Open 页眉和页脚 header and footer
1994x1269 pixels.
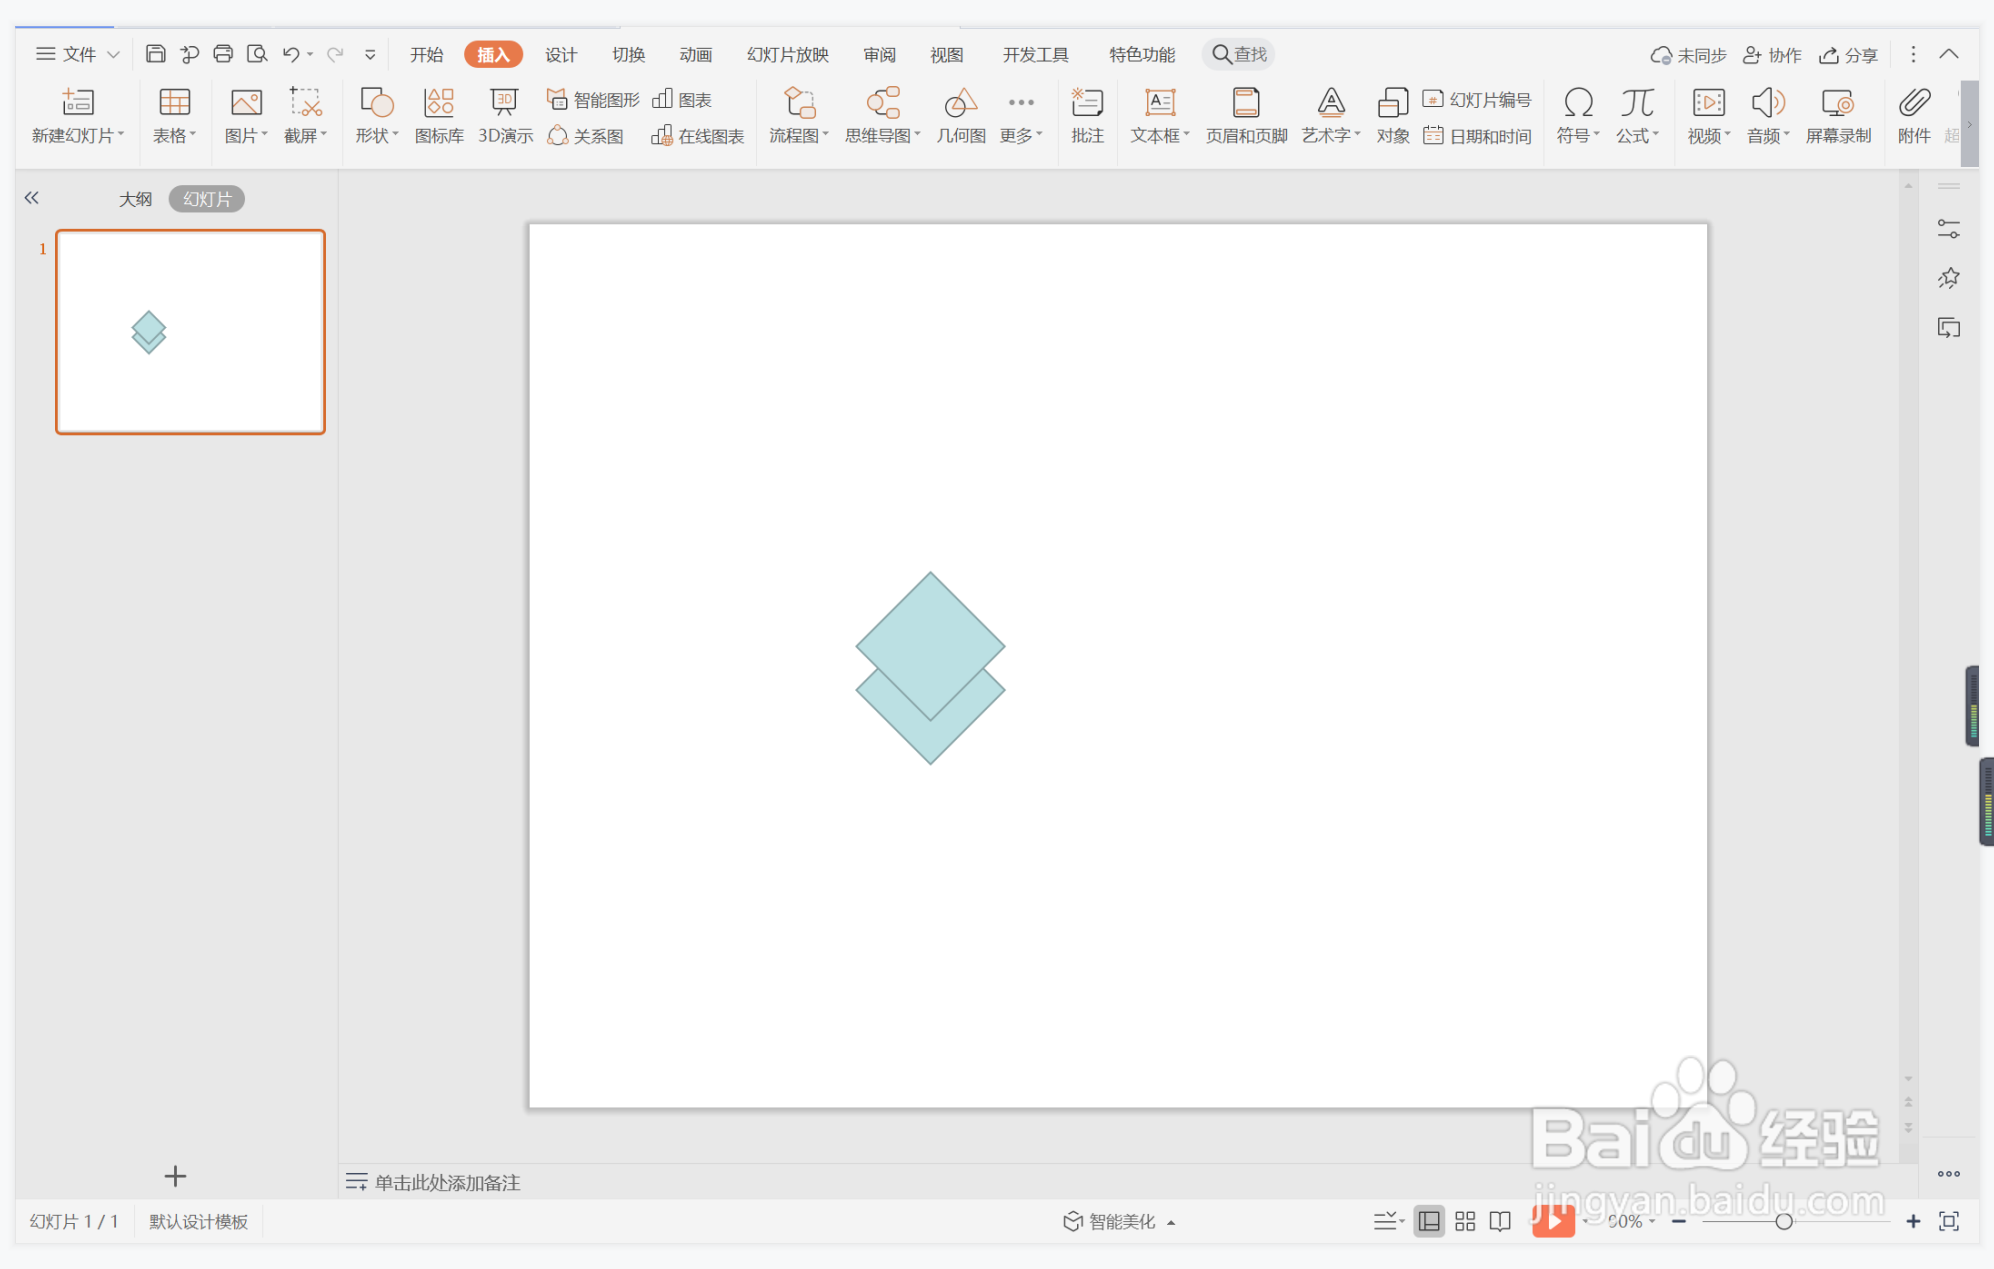click(x=1246, y=116)
